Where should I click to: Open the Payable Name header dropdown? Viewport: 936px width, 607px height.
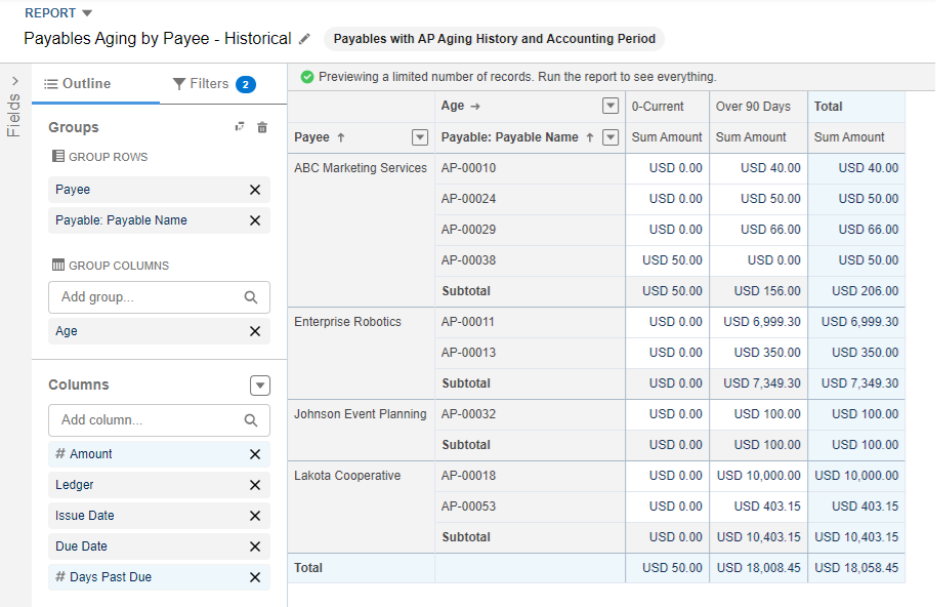[x=610, y=137]
